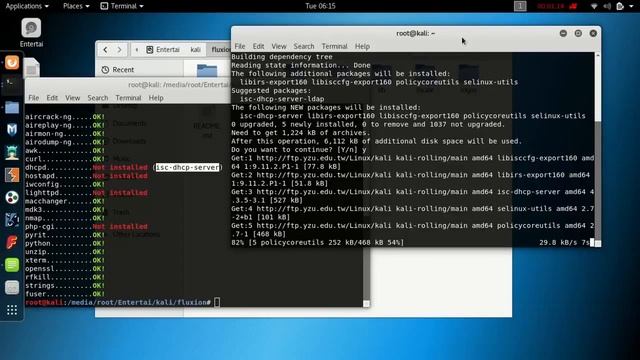
Task: Click 'Do you want to continue? [Y/n] y' line
Action: 299,150
